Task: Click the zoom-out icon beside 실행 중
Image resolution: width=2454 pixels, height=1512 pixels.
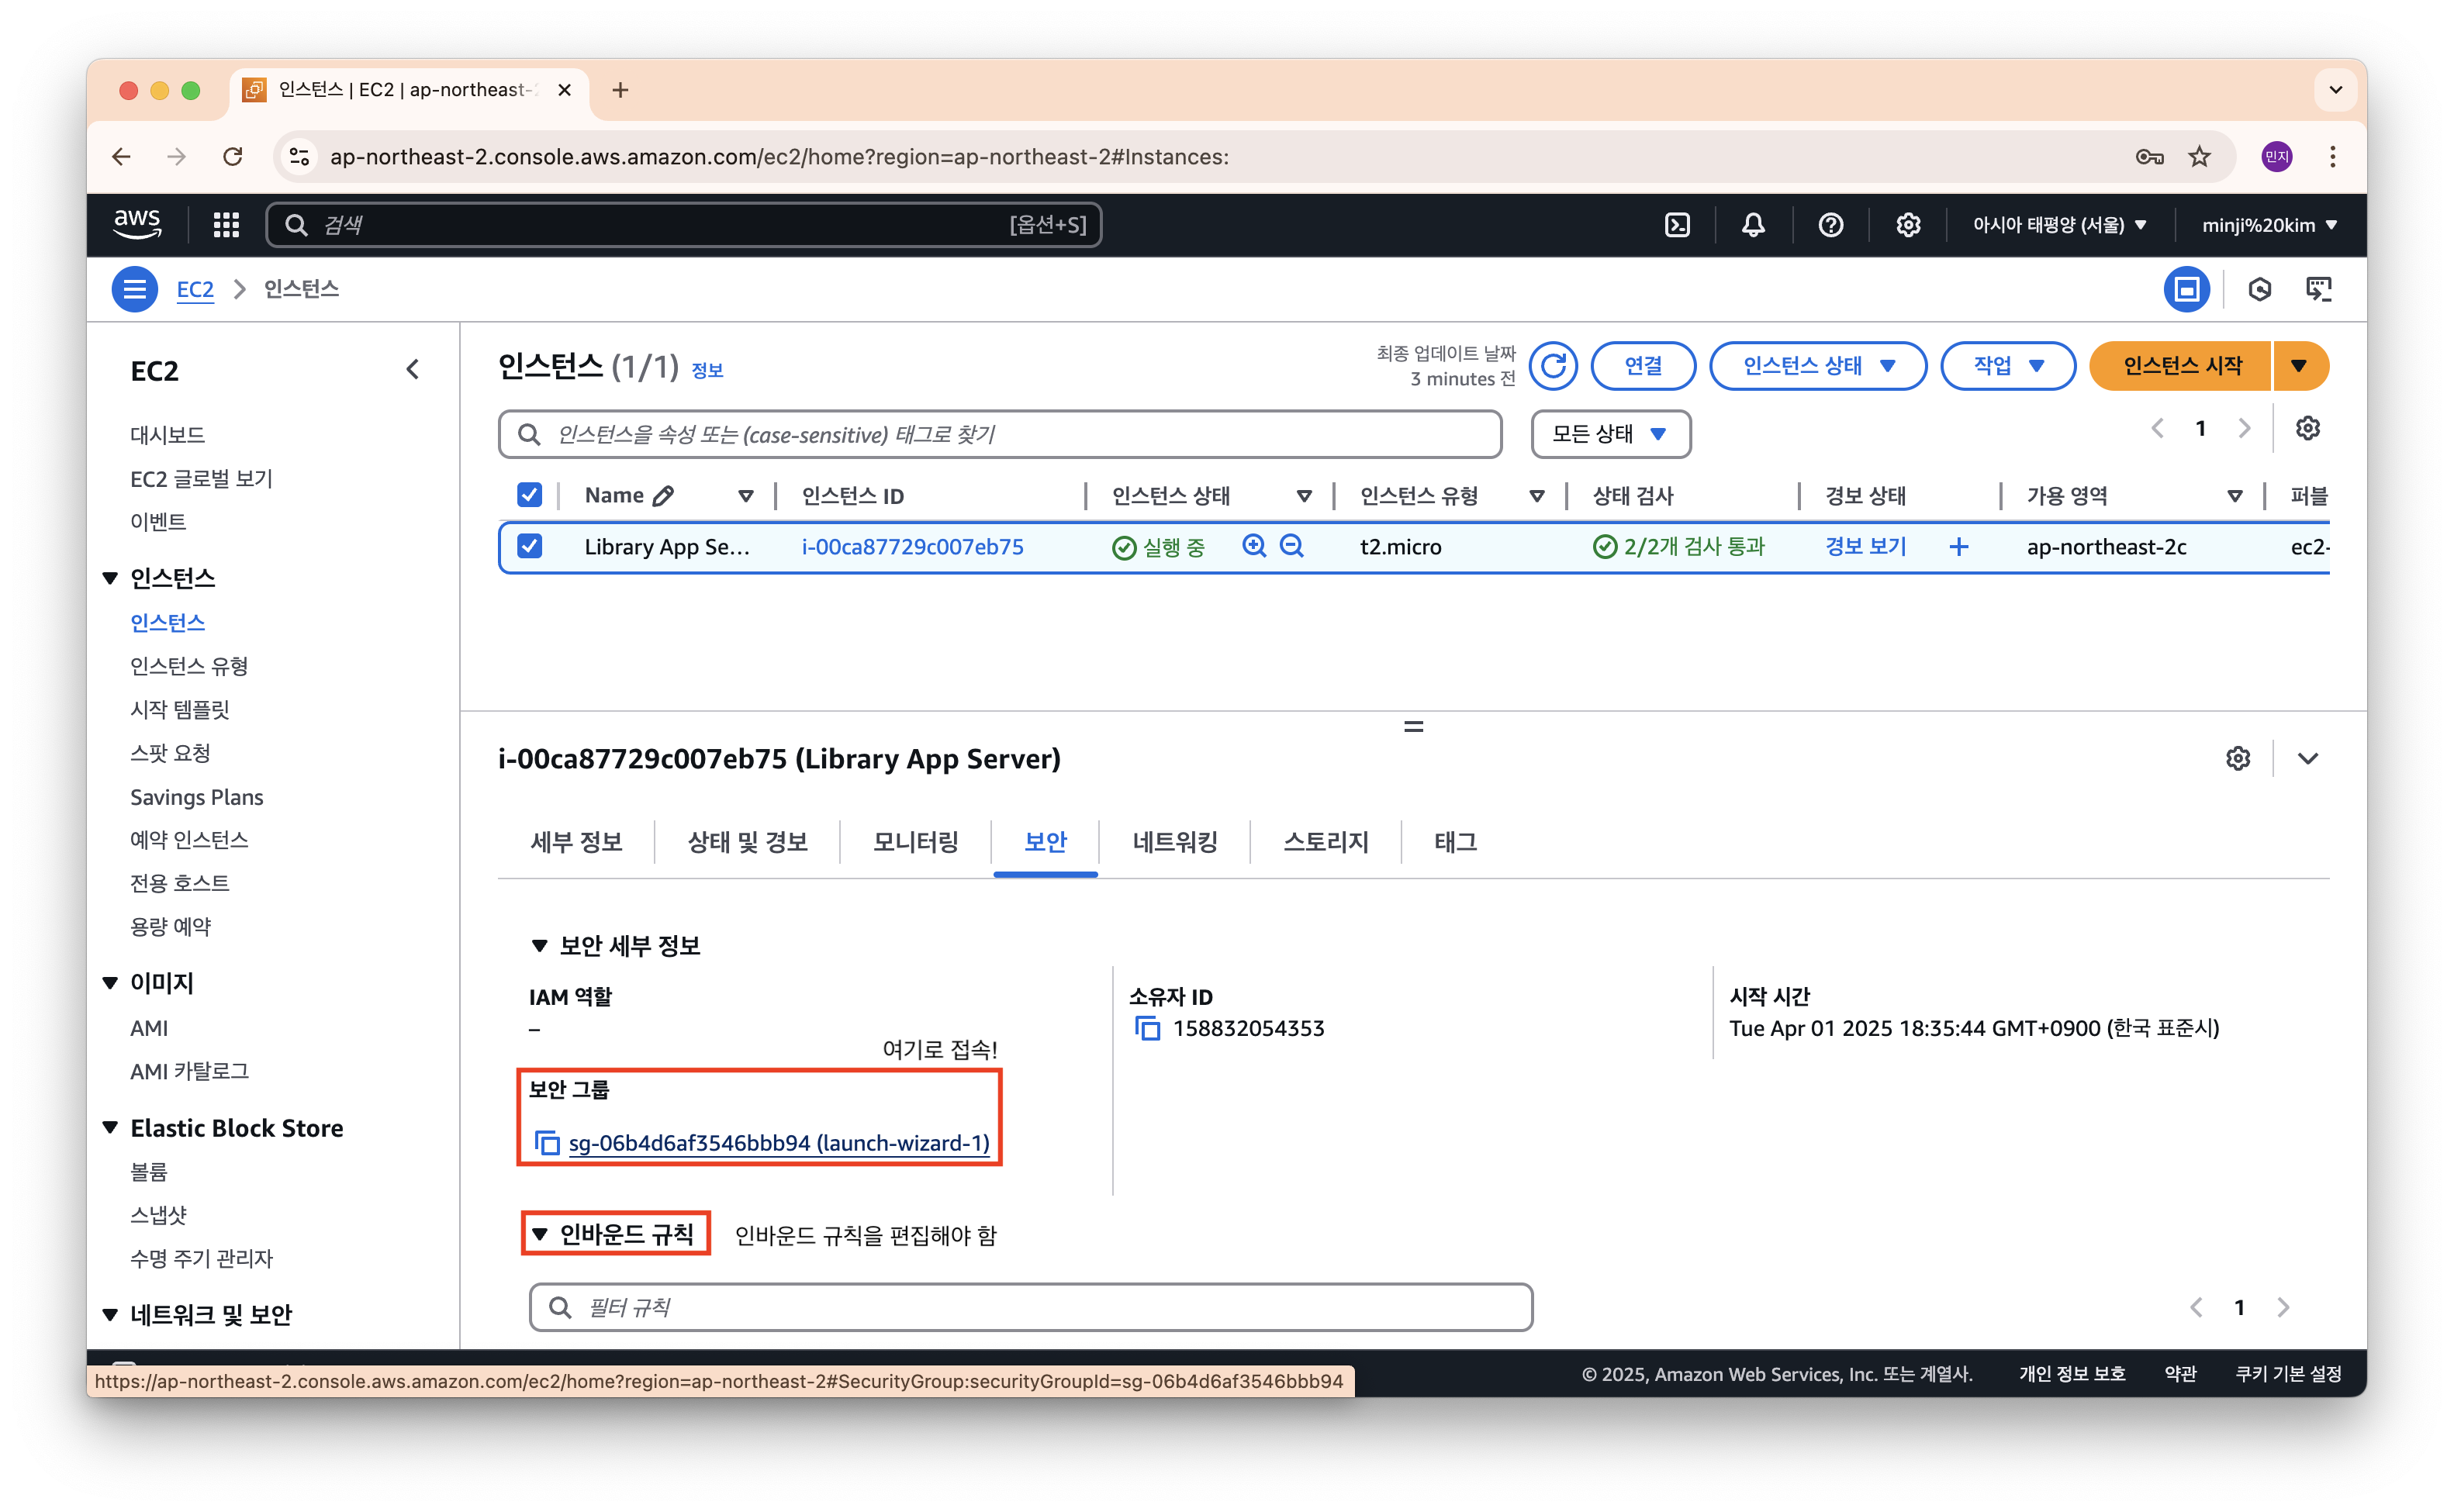Action: click(1292, 546)
